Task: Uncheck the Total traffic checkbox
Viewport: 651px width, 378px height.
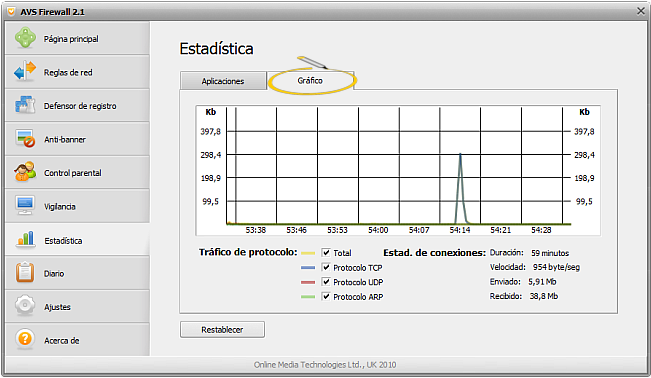Action: pos(326,253)
